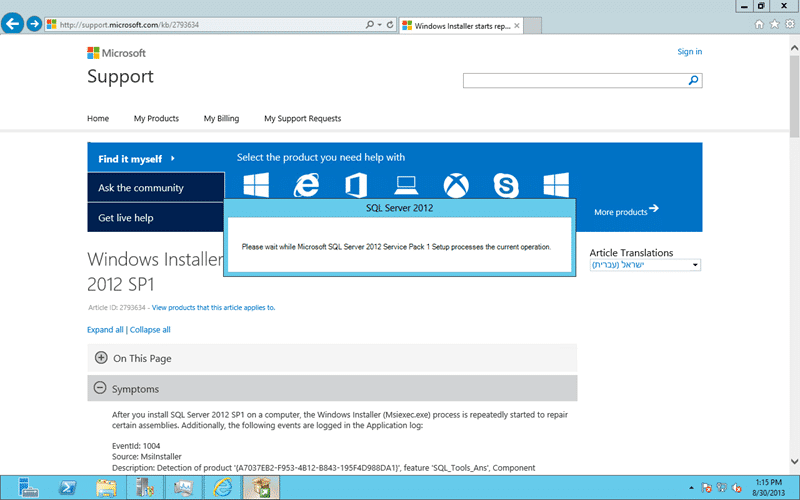Select Ask the community option
Image resolution: width=800 pixels, height=500 pixels.
coord(156,187)
